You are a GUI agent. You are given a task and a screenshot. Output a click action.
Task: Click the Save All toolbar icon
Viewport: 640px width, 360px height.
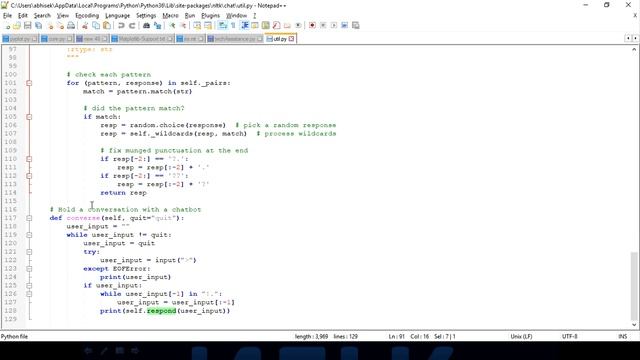(x=38, y=25)
